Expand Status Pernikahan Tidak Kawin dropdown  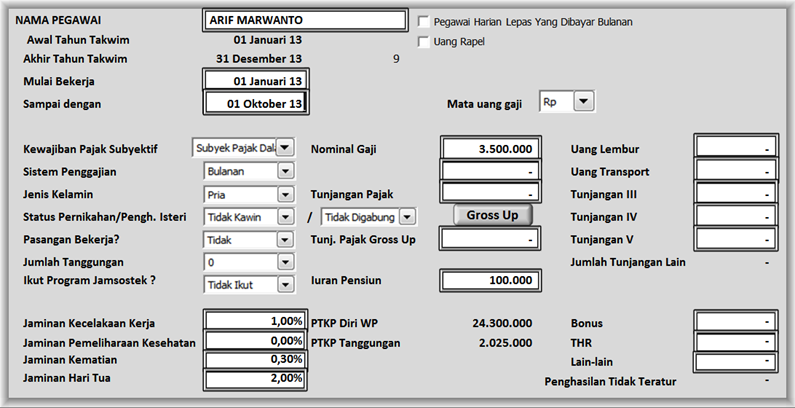[285, 217]
